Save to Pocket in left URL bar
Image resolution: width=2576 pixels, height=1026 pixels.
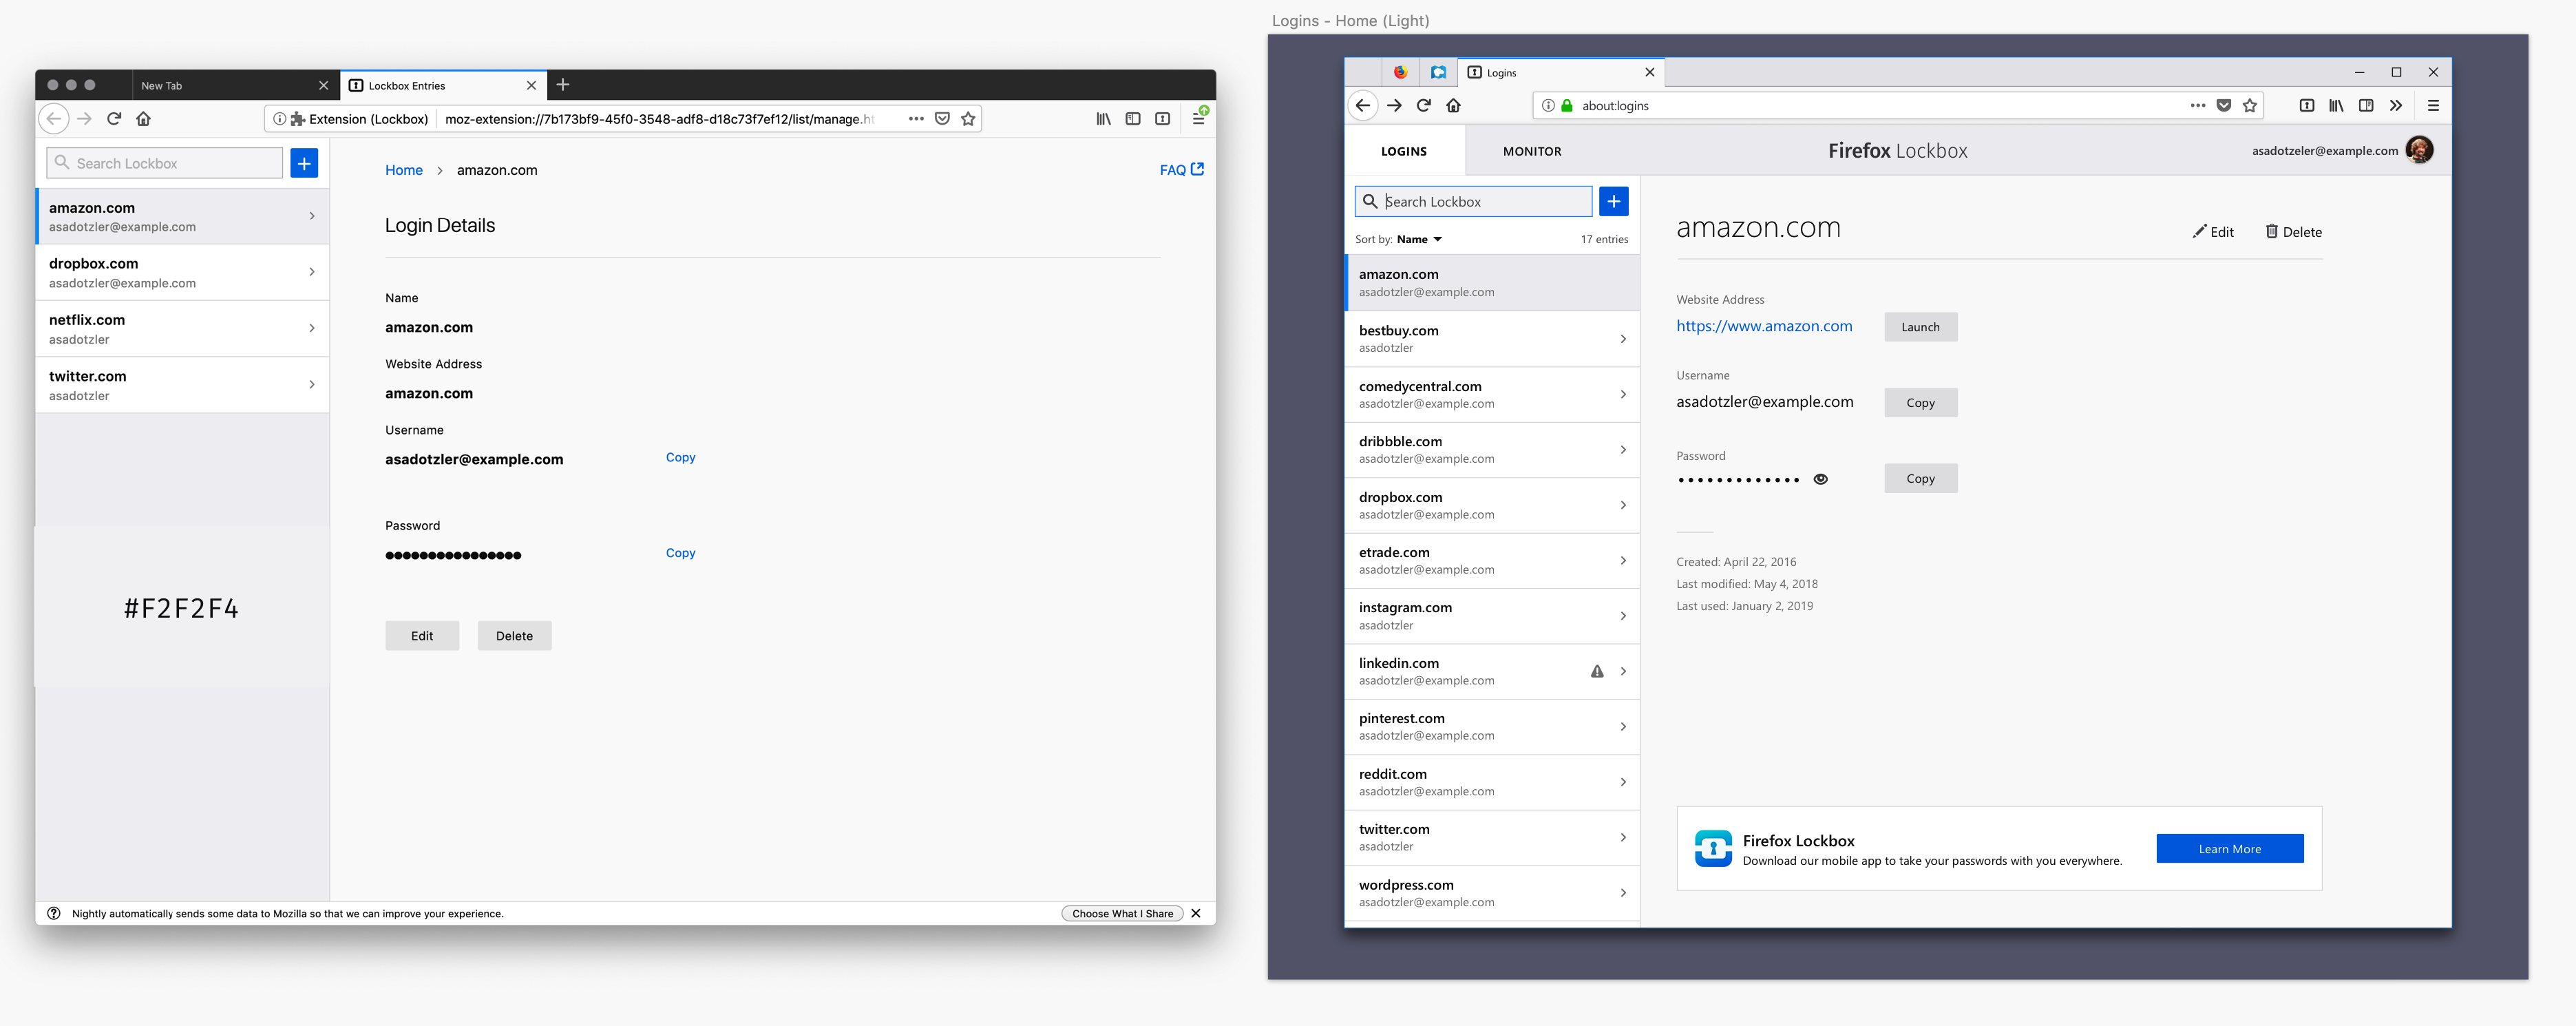[942, 119]
